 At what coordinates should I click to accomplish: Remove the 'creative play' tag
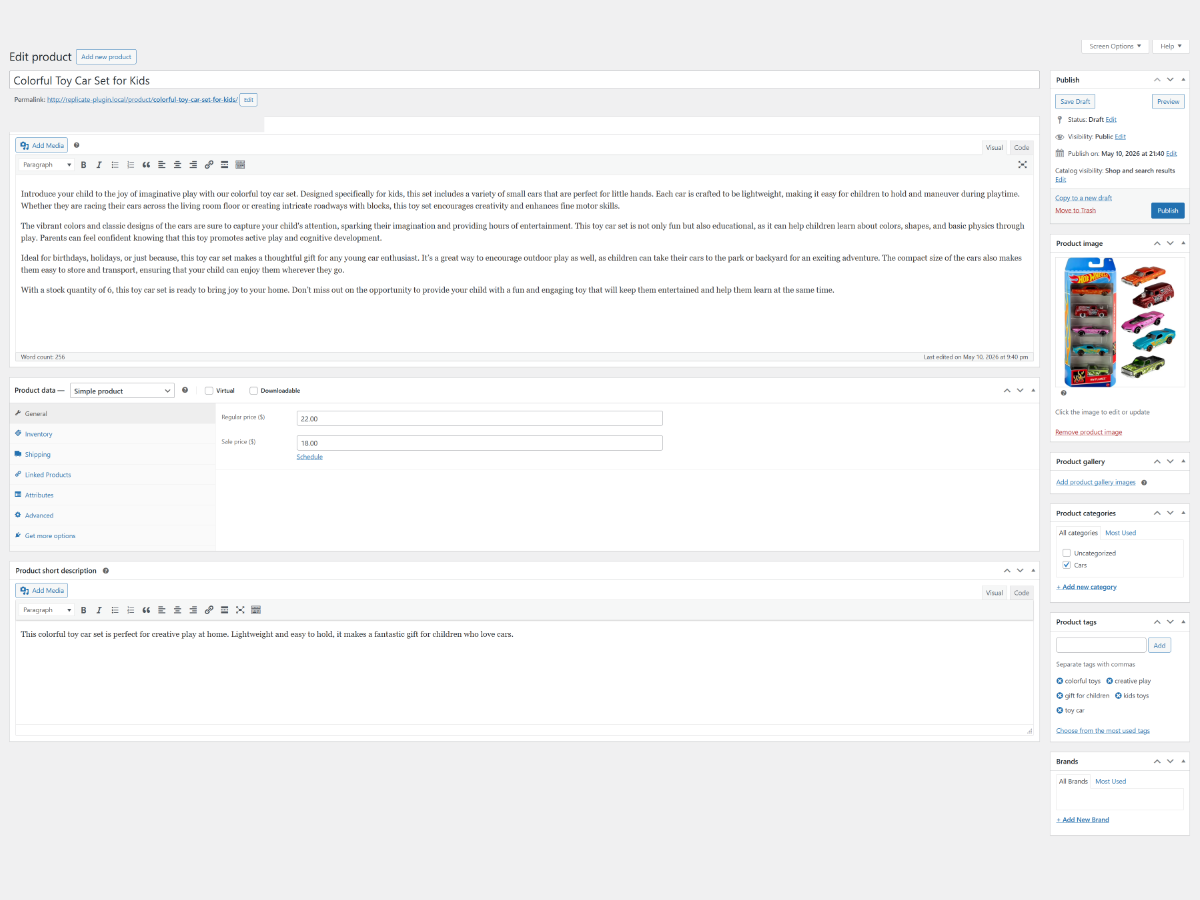[x=1110, y=681]
